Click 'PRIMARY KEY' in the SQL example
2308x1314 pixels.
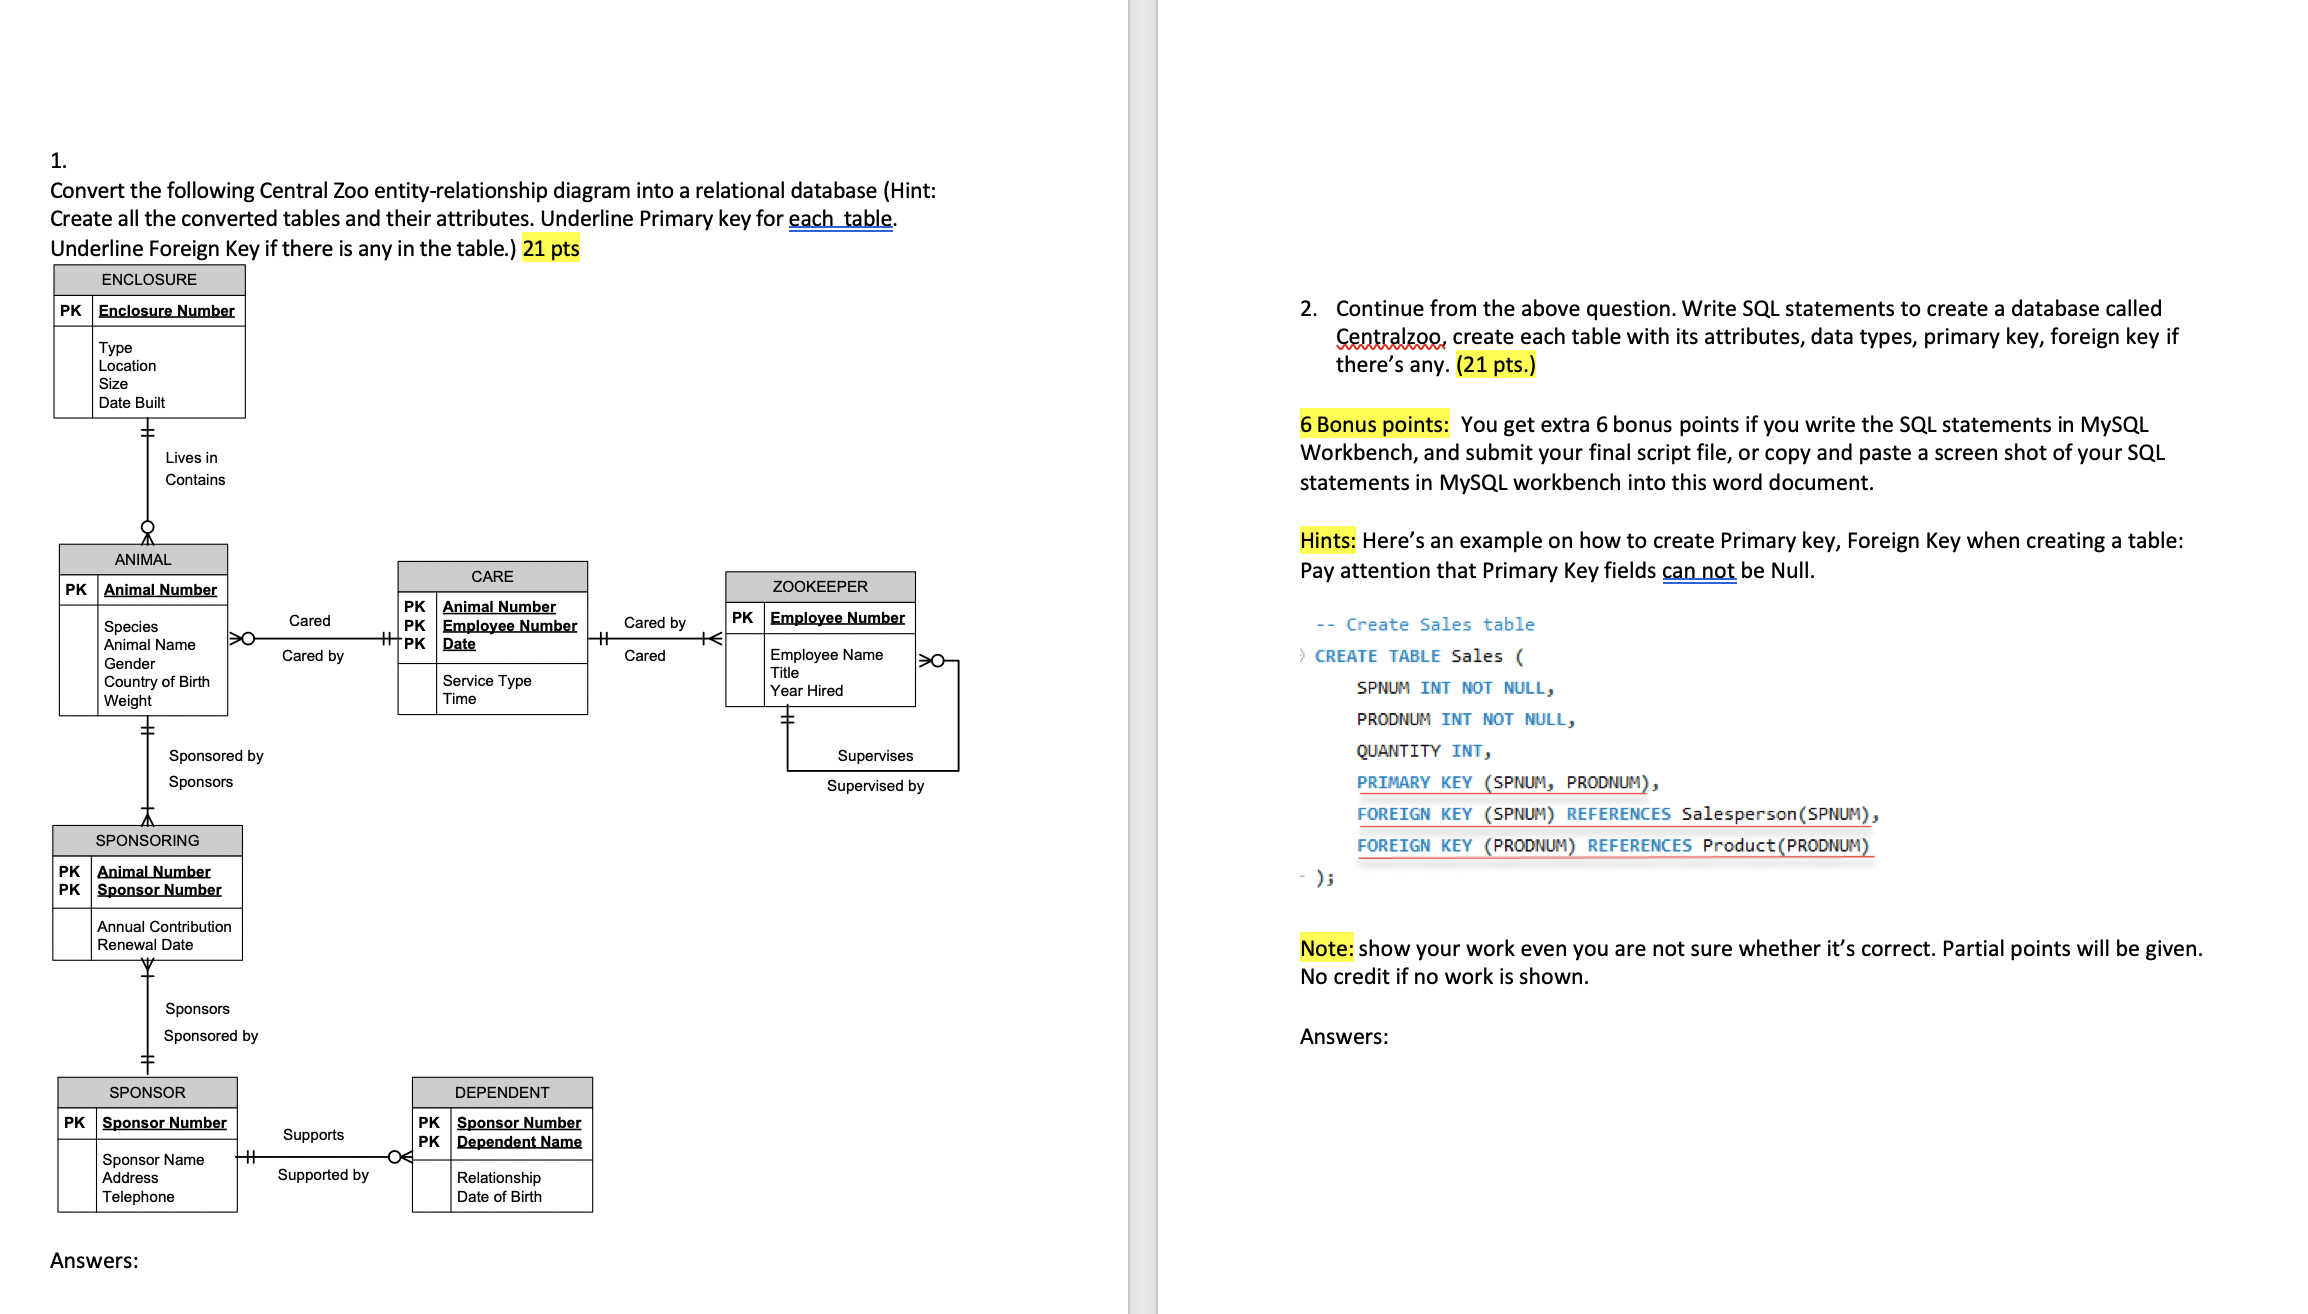1414,782
